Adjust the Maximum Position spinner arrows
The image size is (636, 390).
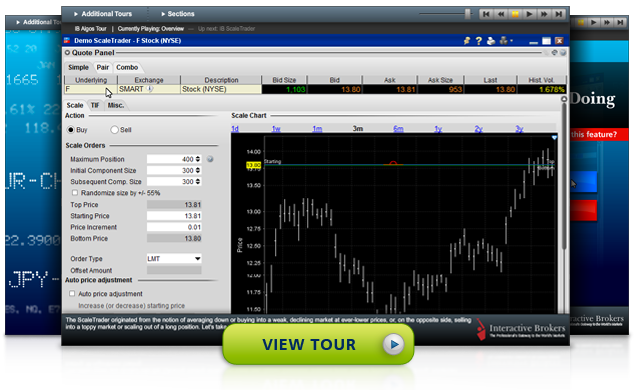pos(198,159)
